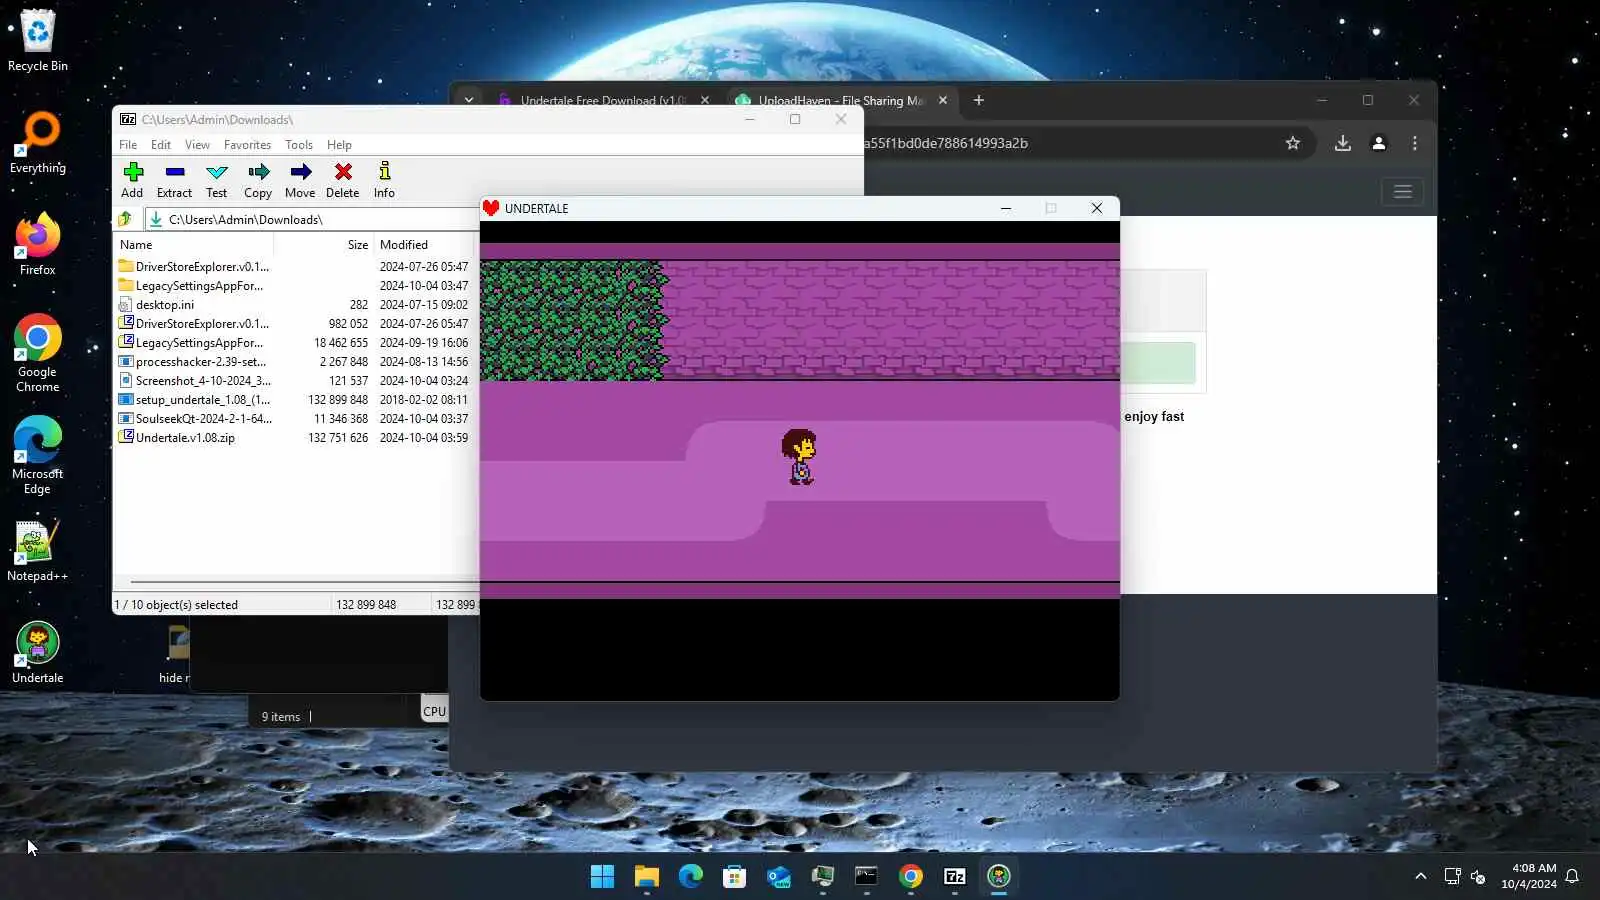Sort 7-Zip files by Size column
The height and width of the screenshot is (900, 1600).
click(357, 245)
